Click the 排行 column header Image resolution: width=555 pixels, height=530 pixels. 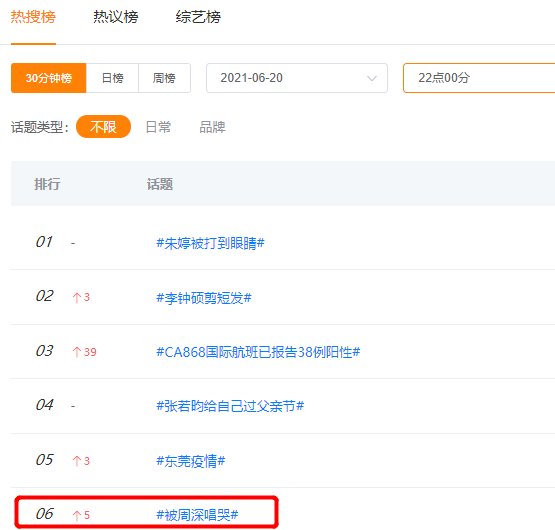[47, 184]
